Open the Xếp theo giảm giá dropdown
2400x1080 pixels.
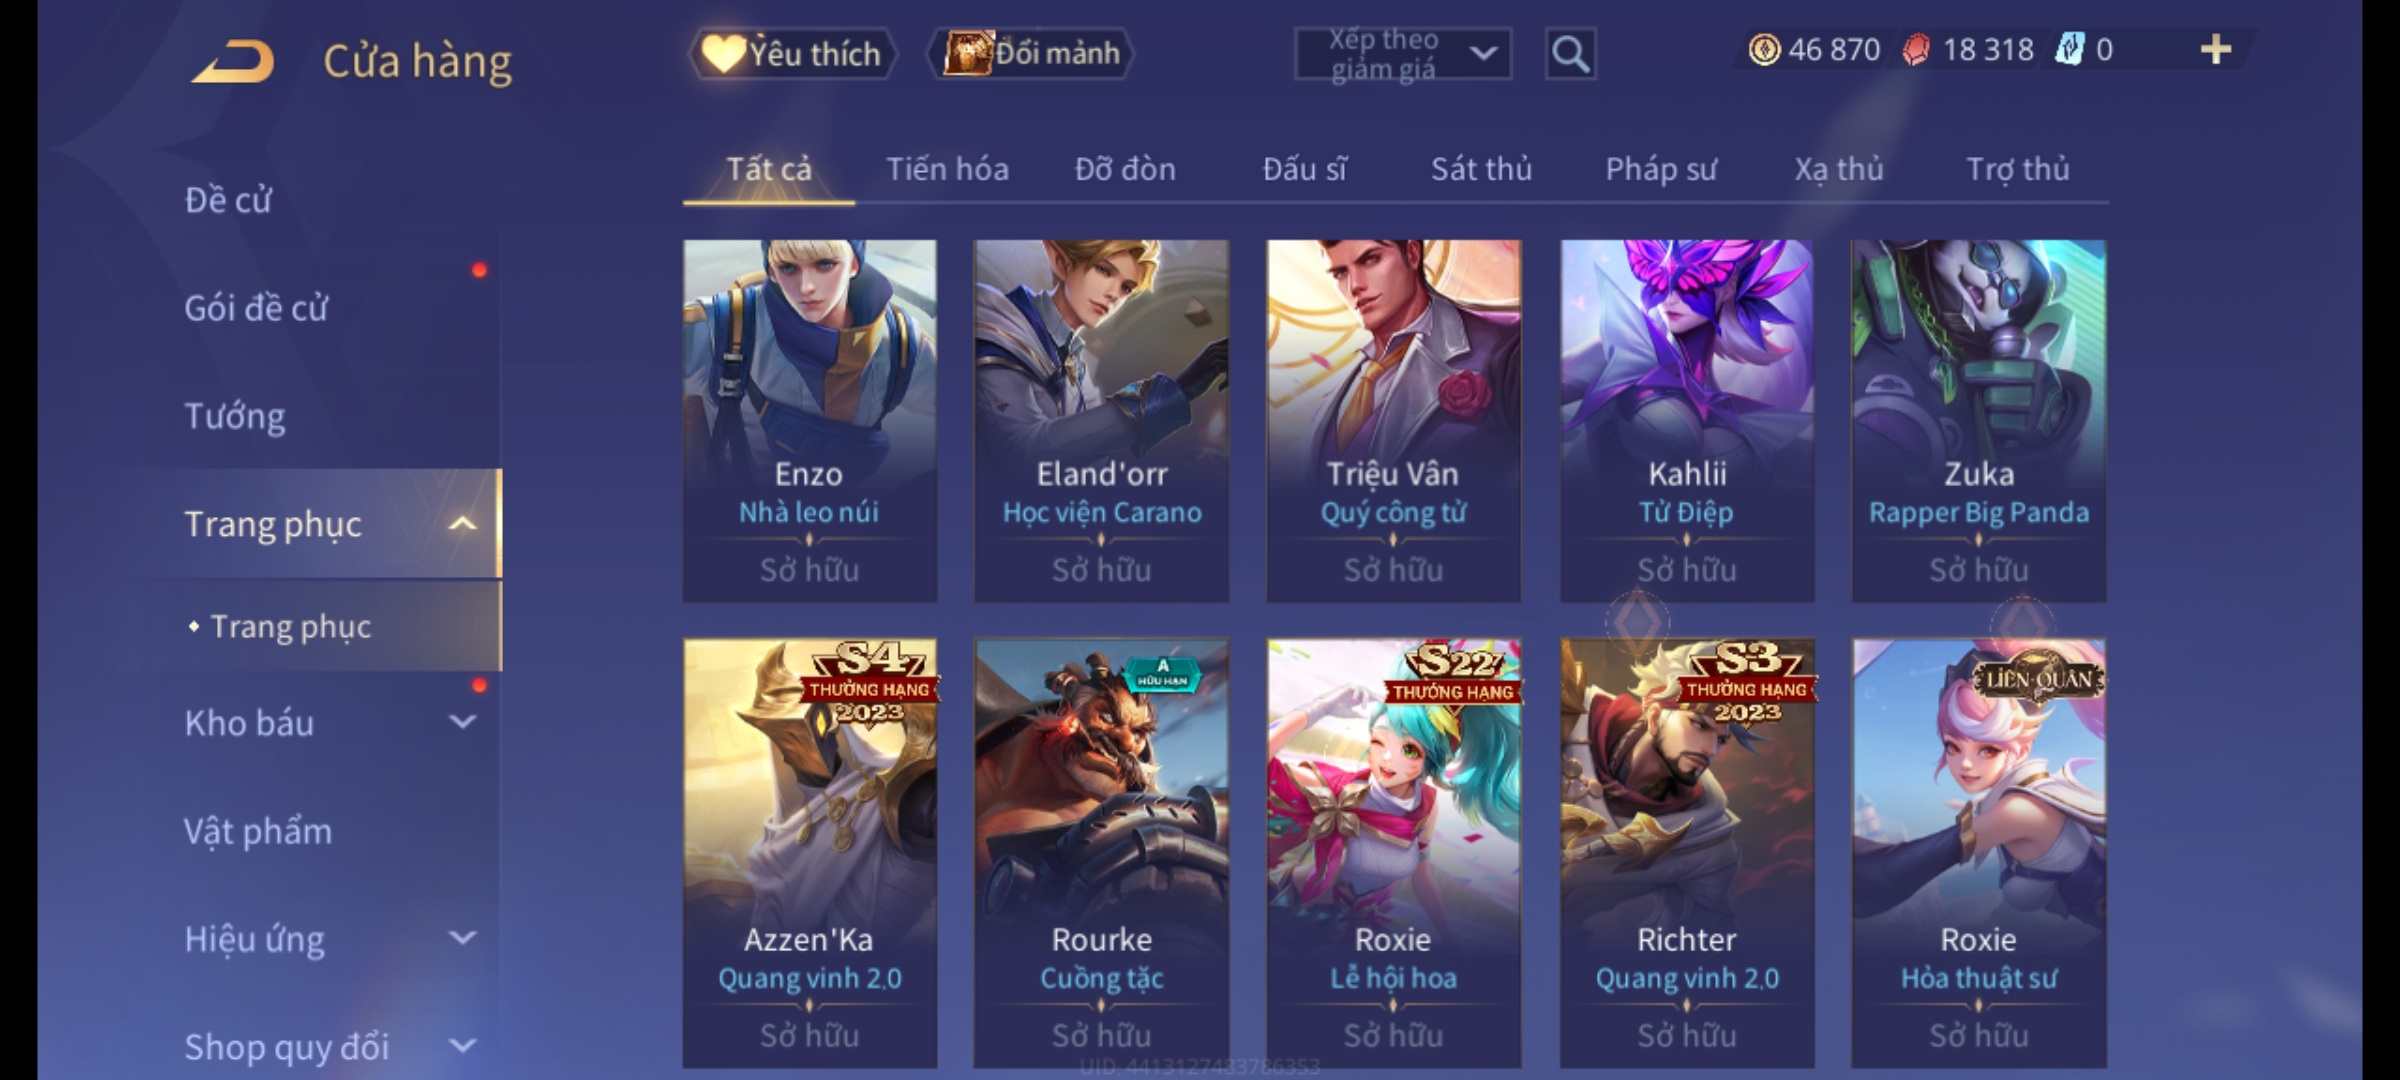click(x=1402, y=54)
